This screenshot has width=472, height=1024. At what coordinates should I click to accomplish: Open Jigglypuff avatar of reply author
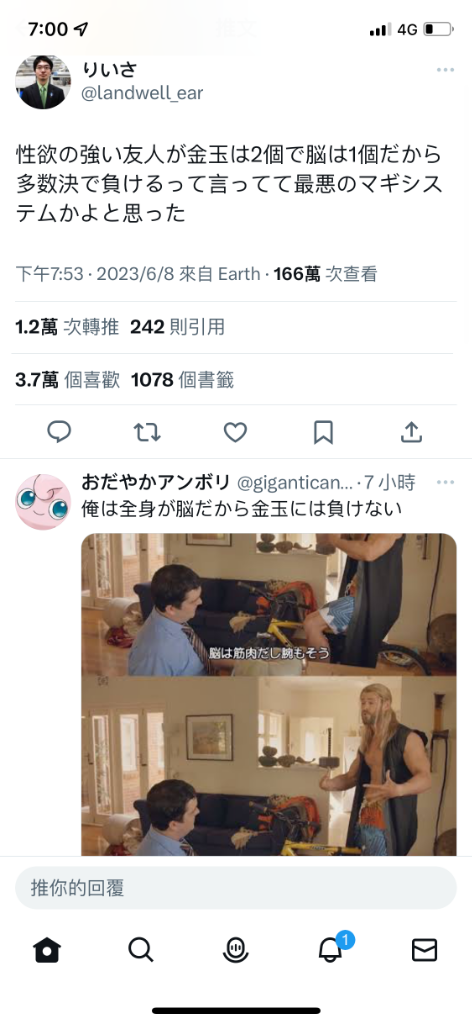pos(43,502)
